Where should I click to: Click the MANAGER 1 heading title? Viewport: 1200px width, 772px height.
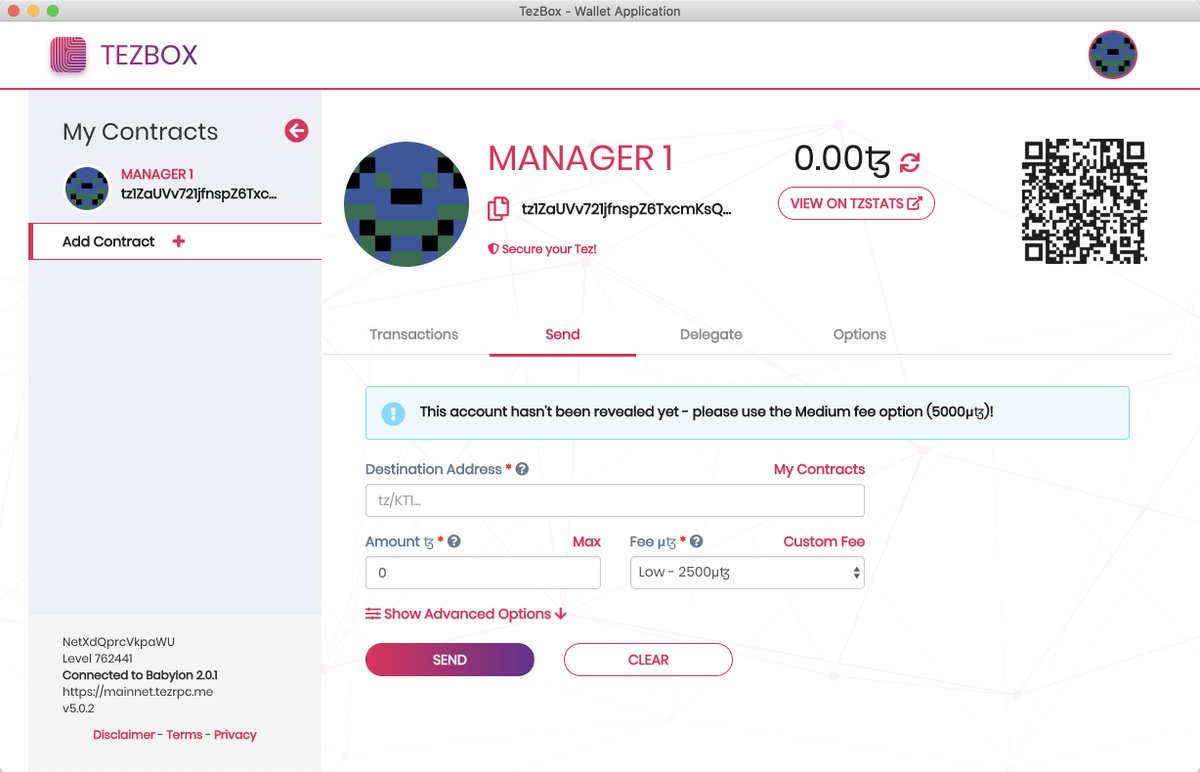581,158
